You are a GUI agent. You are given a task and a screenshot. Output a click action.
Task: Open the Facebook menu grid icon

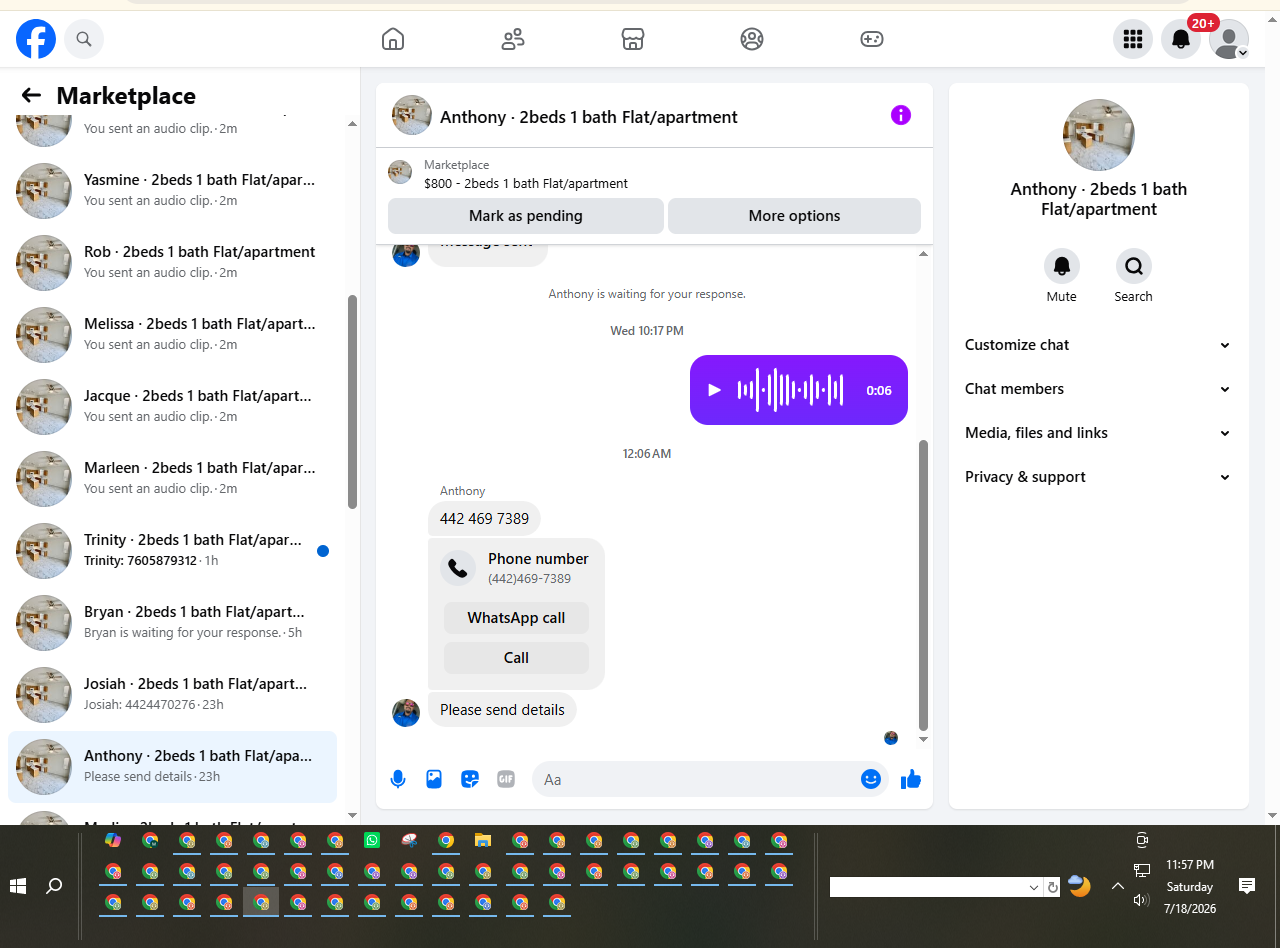click(x=1133, y=39)
